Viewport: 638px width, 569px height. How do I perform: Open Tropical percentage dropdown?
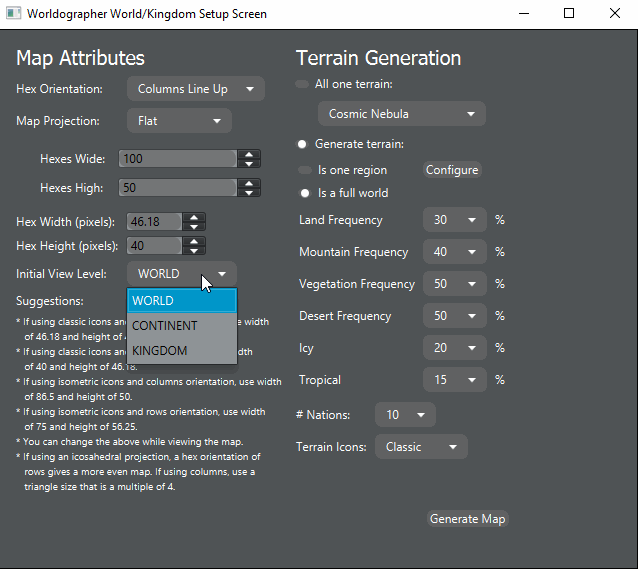(x=455, y=380)
